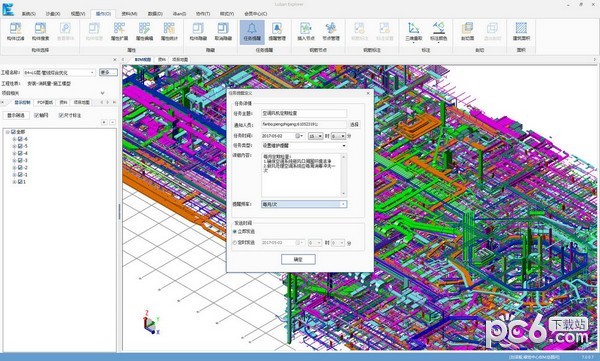The width and height of the screenshot is (600, 361).
Task: Select the 定时发送 radio button
Action: coord(235,243)
